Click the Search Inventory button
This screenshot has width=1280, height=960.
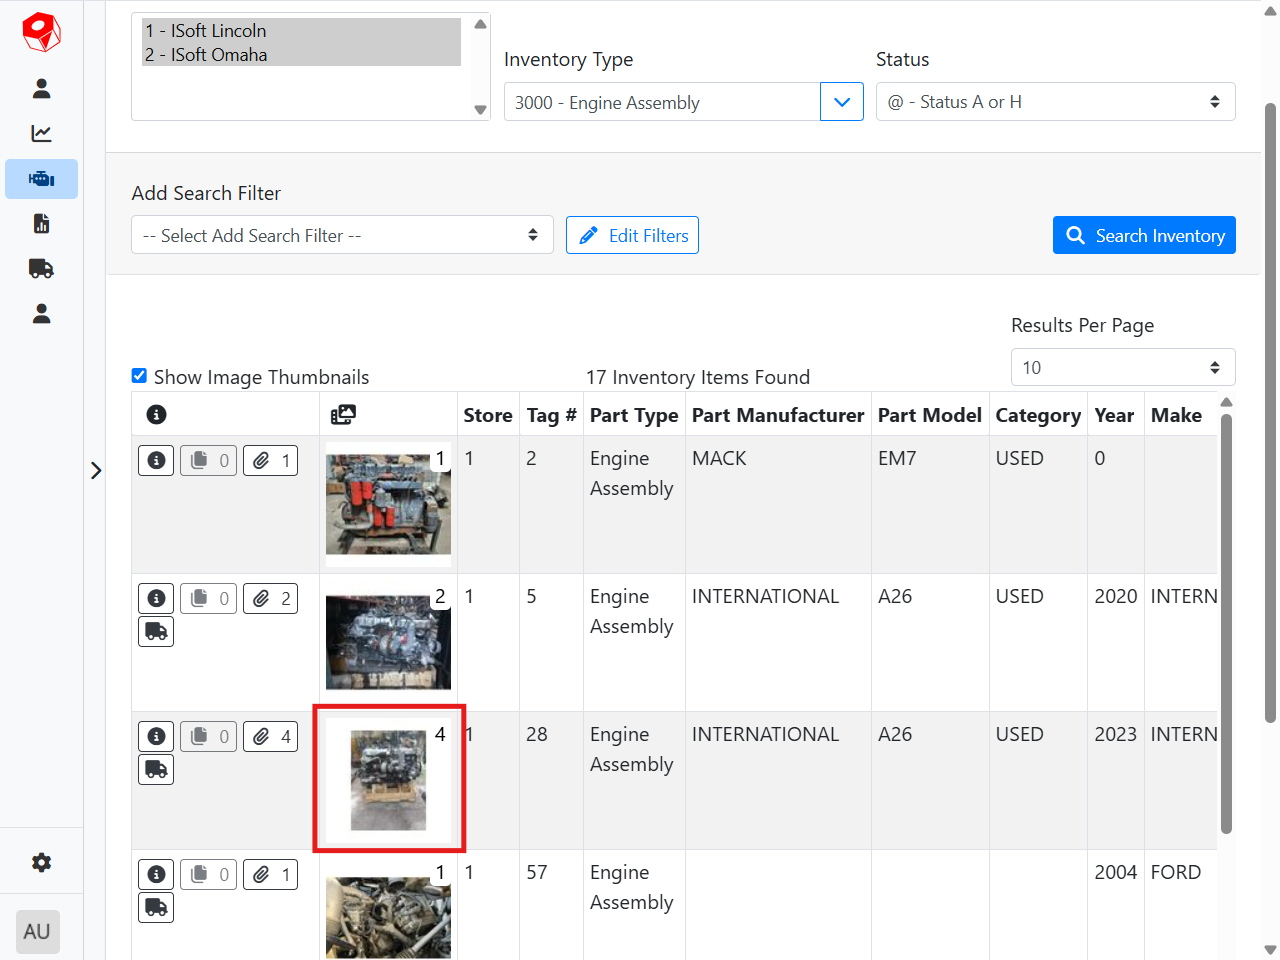tap(1144, 235)
